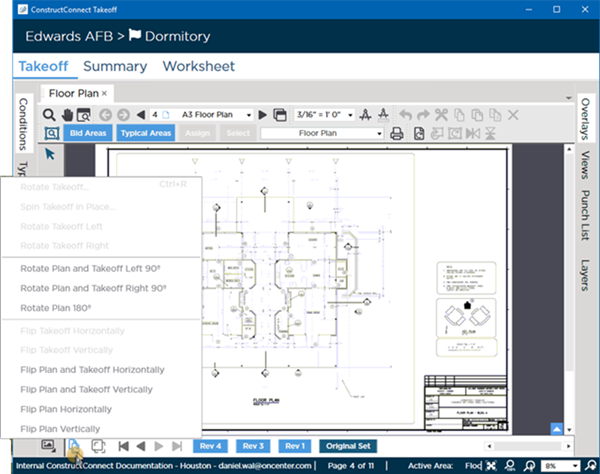Select the arrow pointer tool
Viewport: 600px width, 474px height.
[x=50, y=153]
